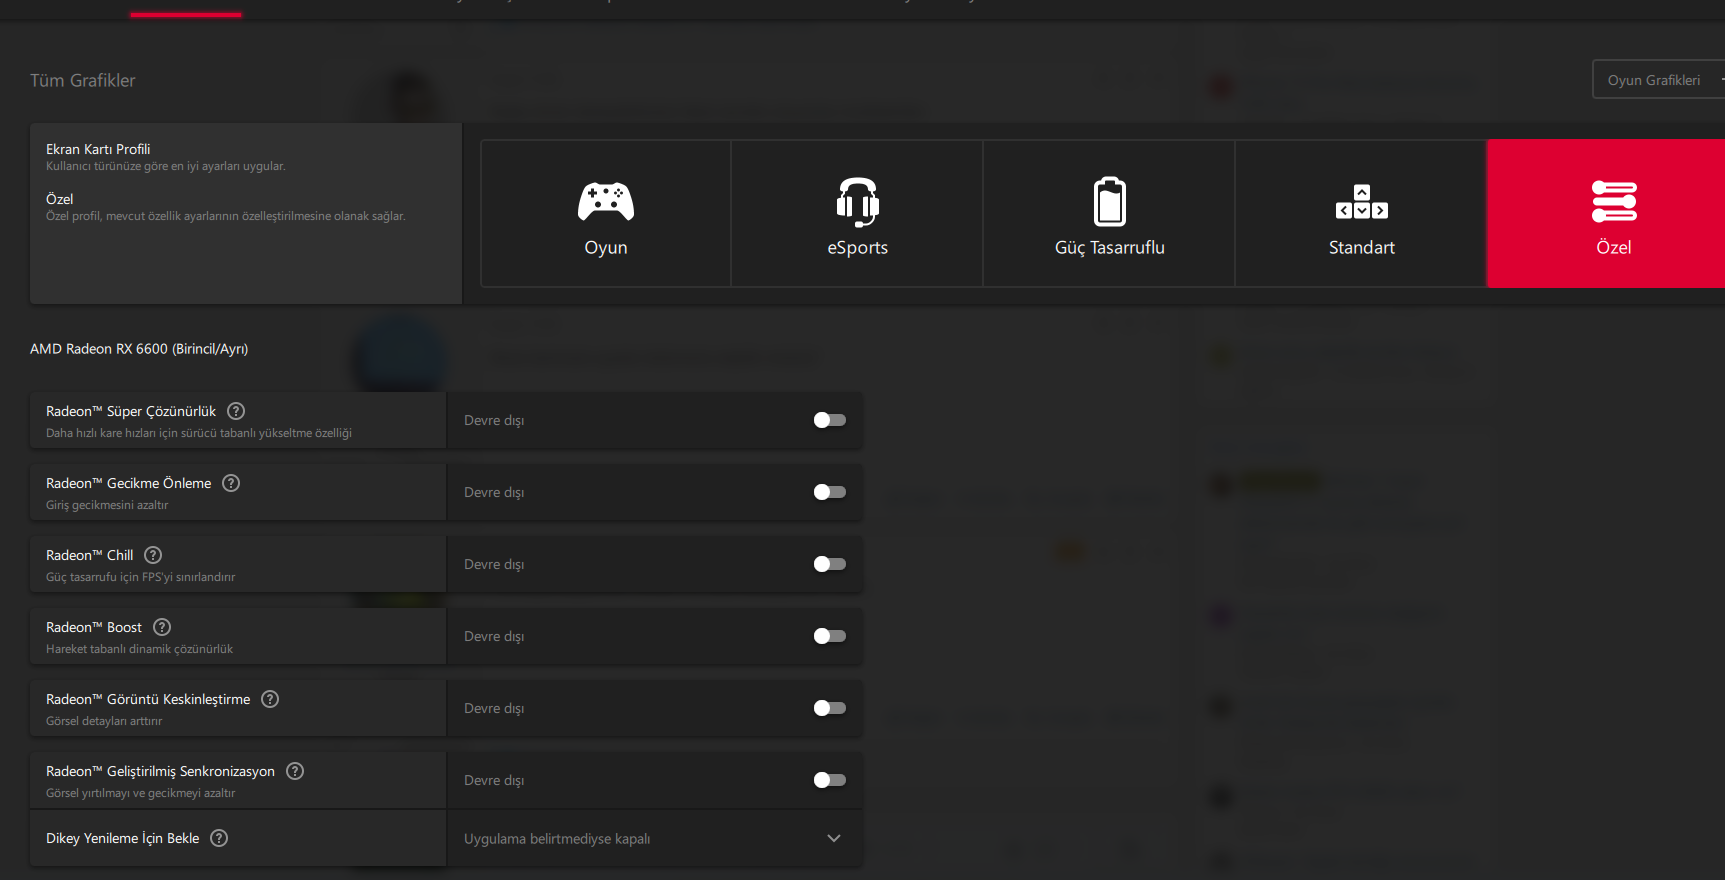1725x880 pixels.
Task: Click 'Daha hızlı kare hızları için' description
Action: (199, 433)
